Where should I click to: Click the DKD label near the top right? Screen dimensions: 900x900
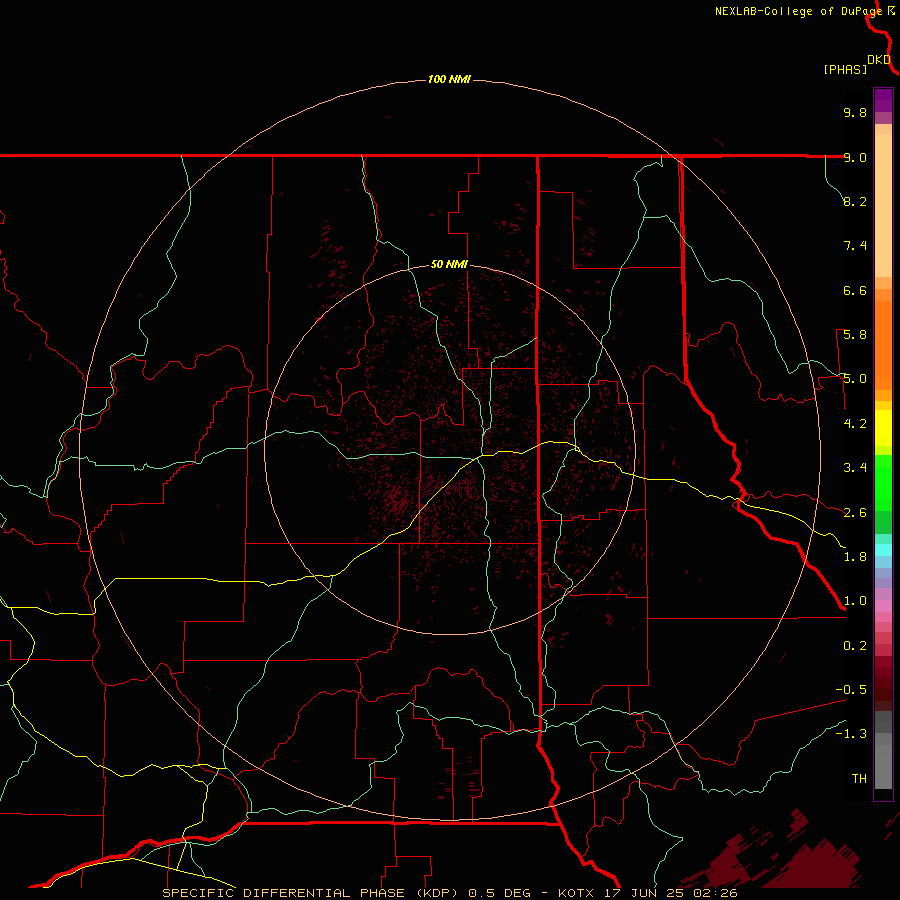pyautogui.click(x=879, y=60)
